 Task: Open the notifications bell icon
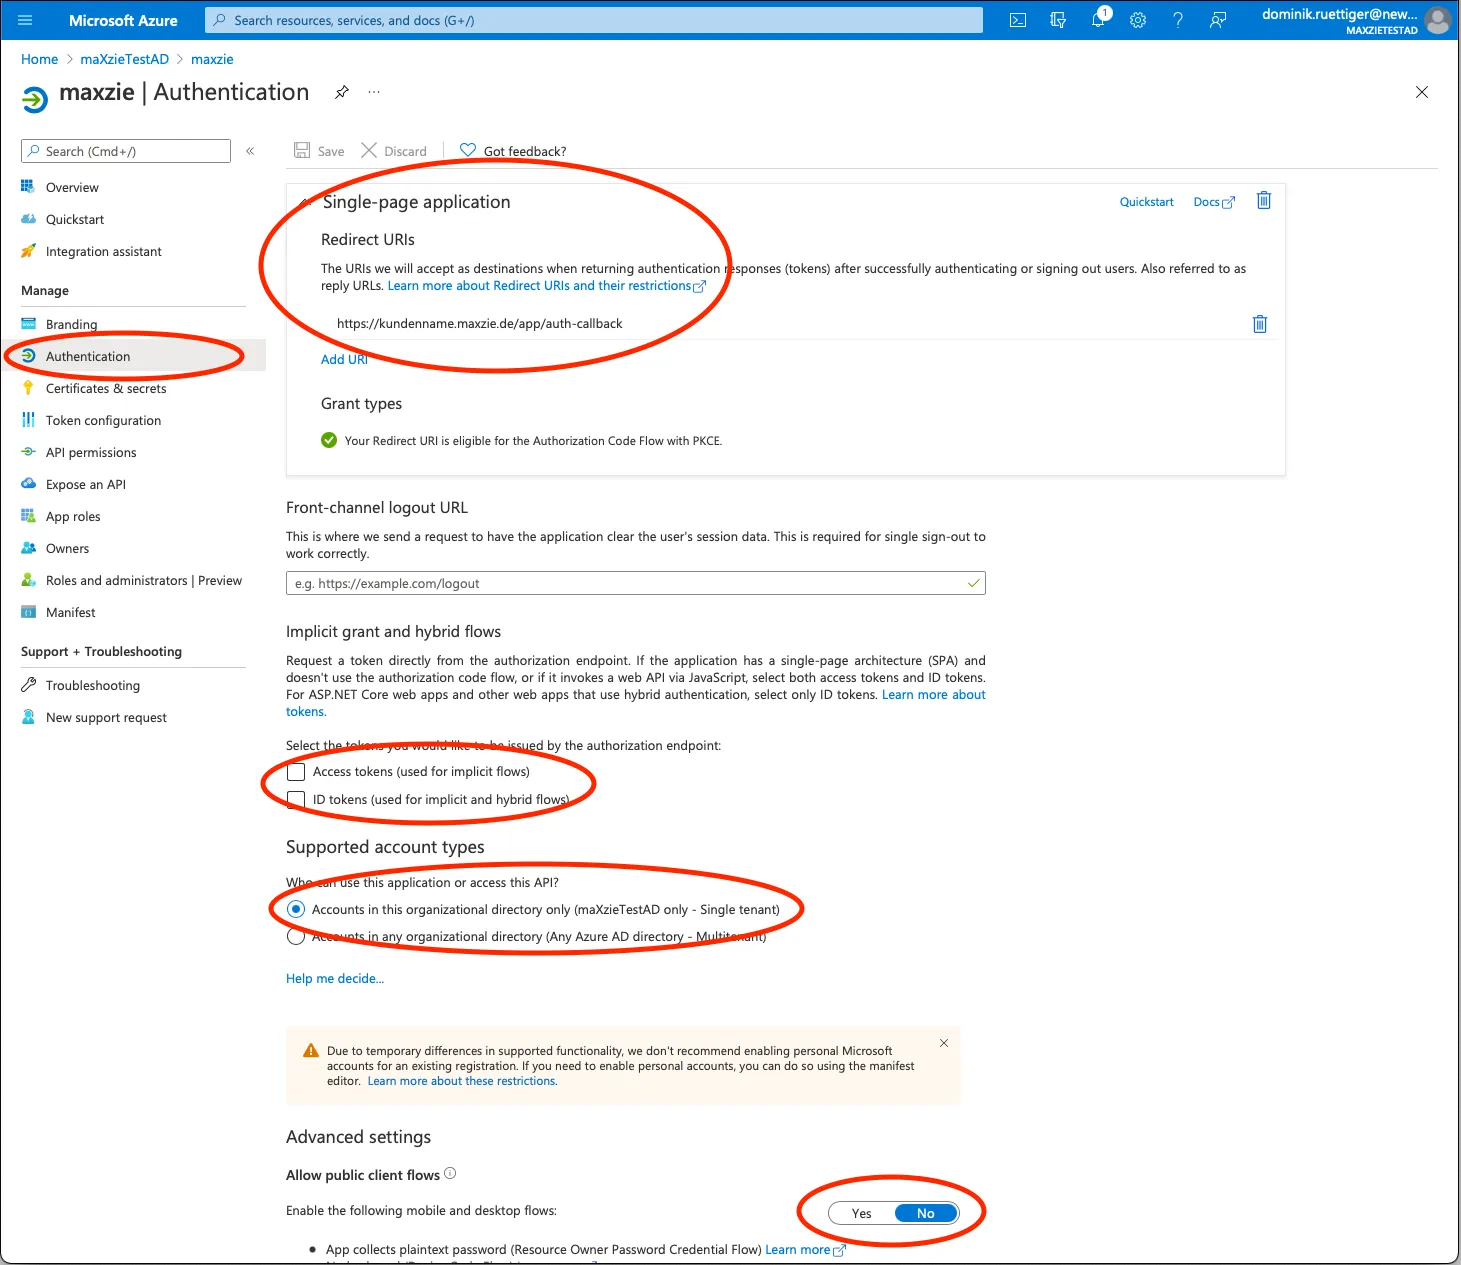(x=1098, y=20)
